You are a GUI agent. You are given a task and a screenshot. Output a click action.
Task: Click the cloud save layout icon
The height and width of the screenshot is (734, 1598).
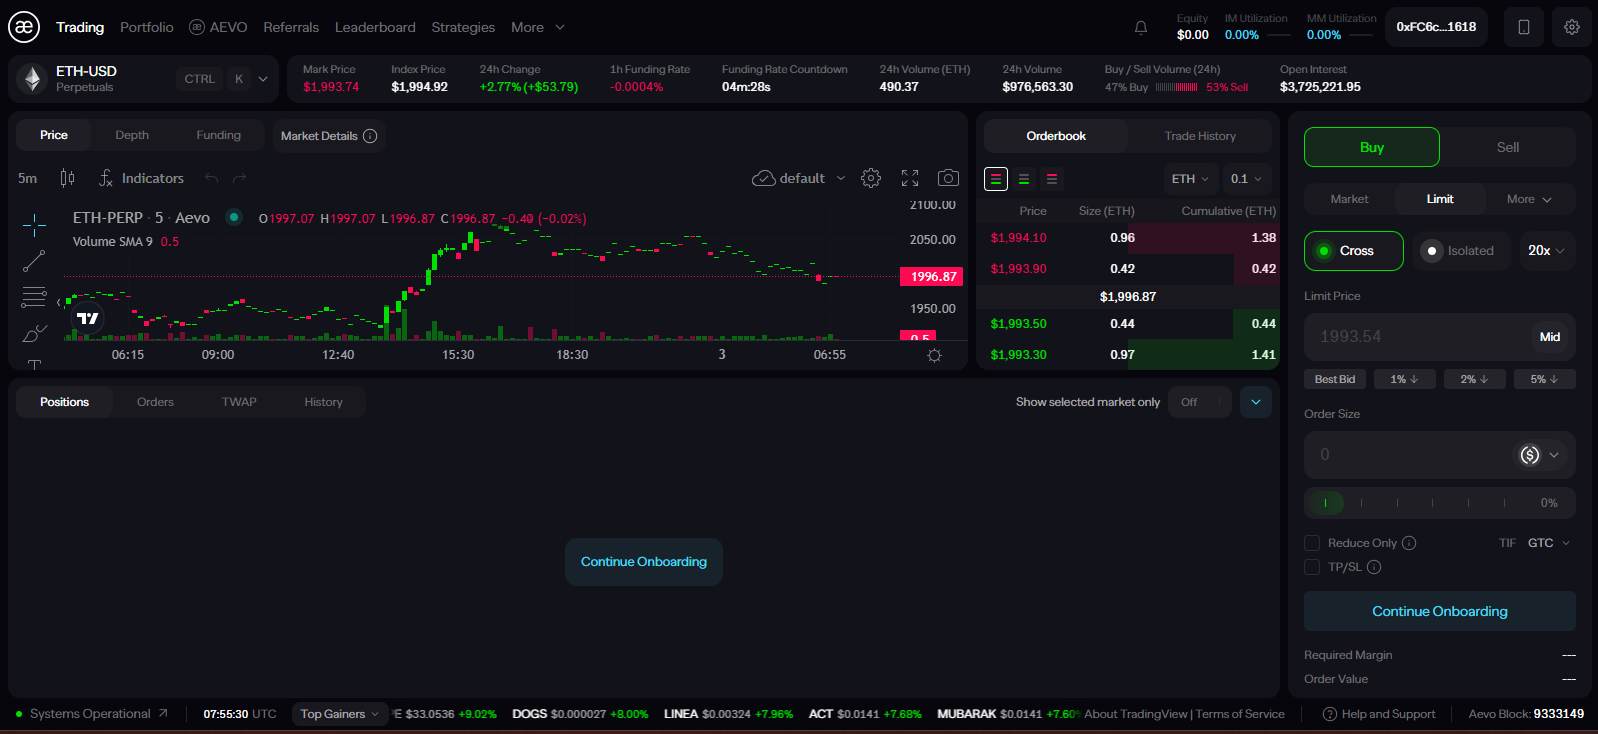(x=763, y=178)
